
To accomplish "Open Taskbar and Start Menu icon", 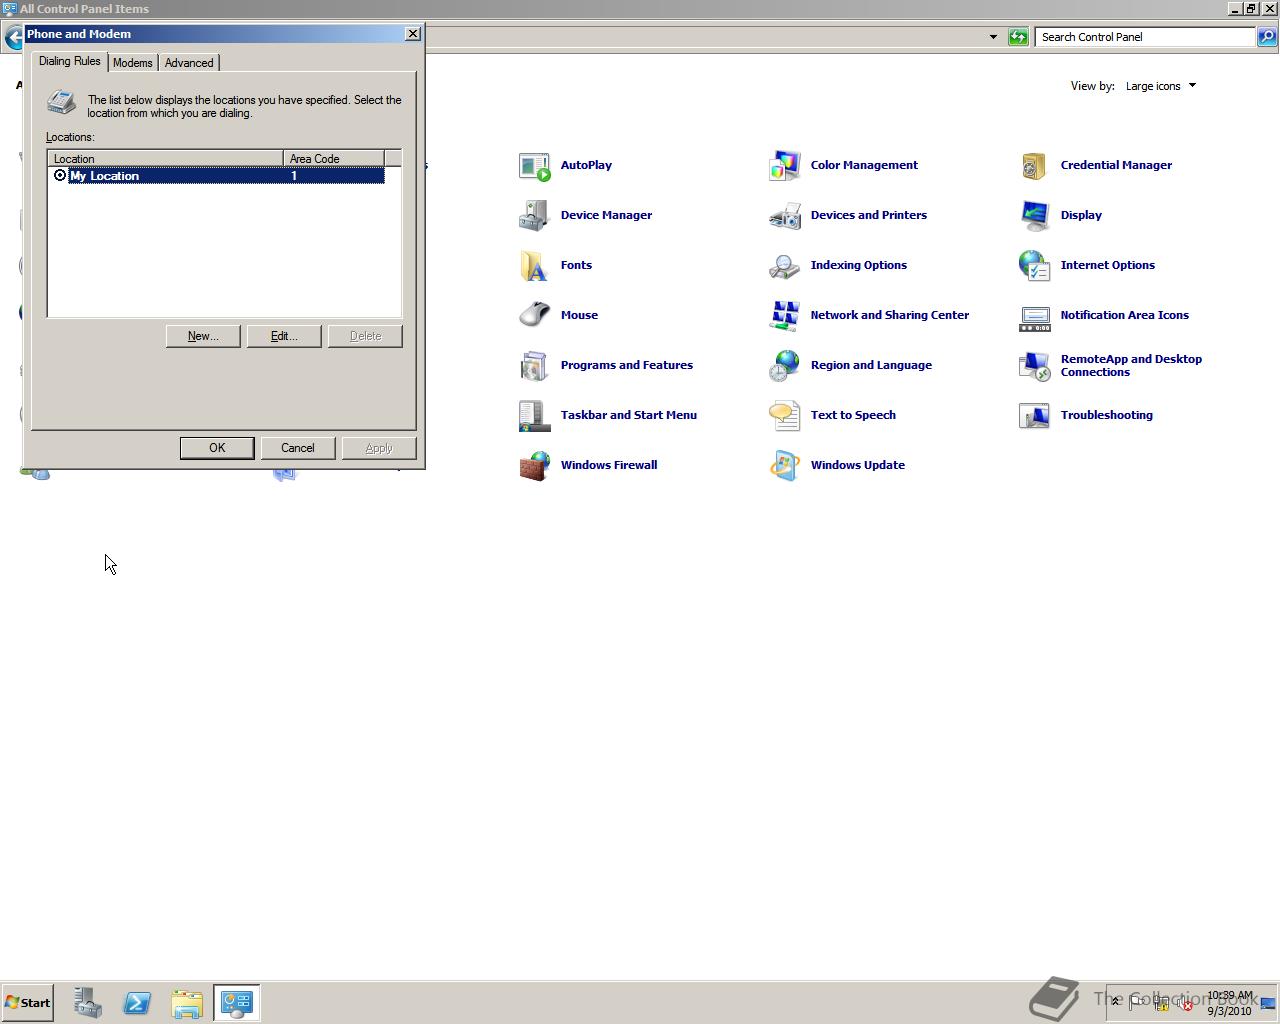I will [x=535, y=416].
